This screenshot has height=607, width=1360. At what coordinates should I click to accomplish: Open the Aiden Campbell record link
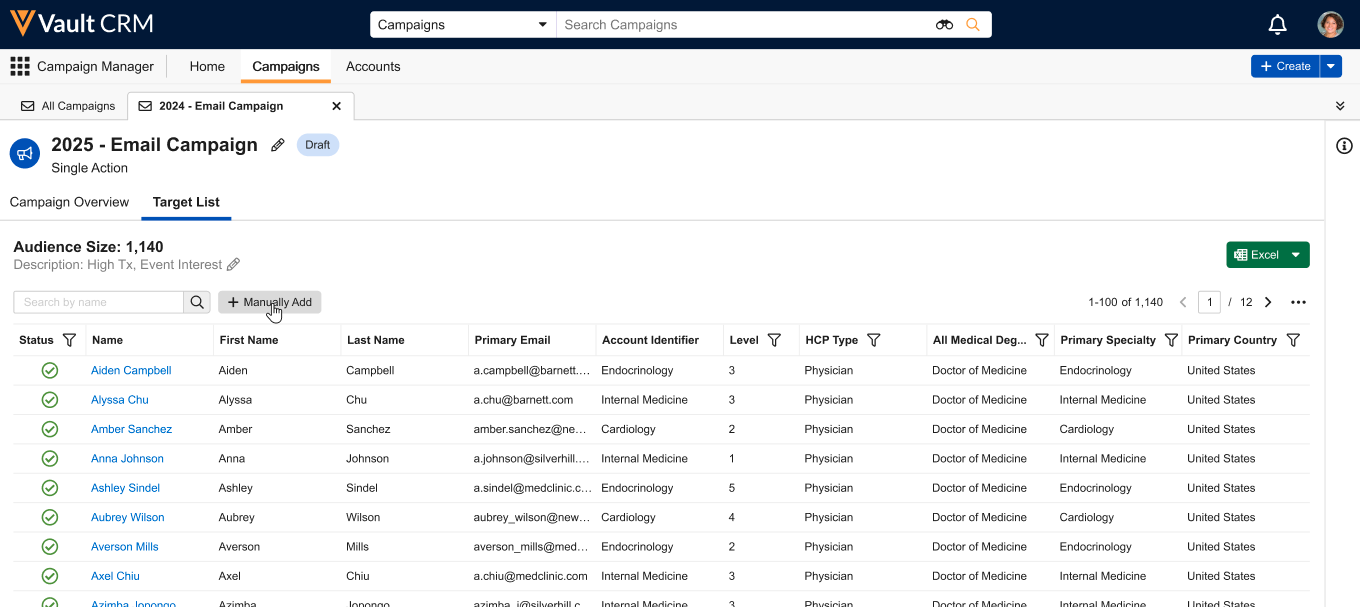(131, 370)
